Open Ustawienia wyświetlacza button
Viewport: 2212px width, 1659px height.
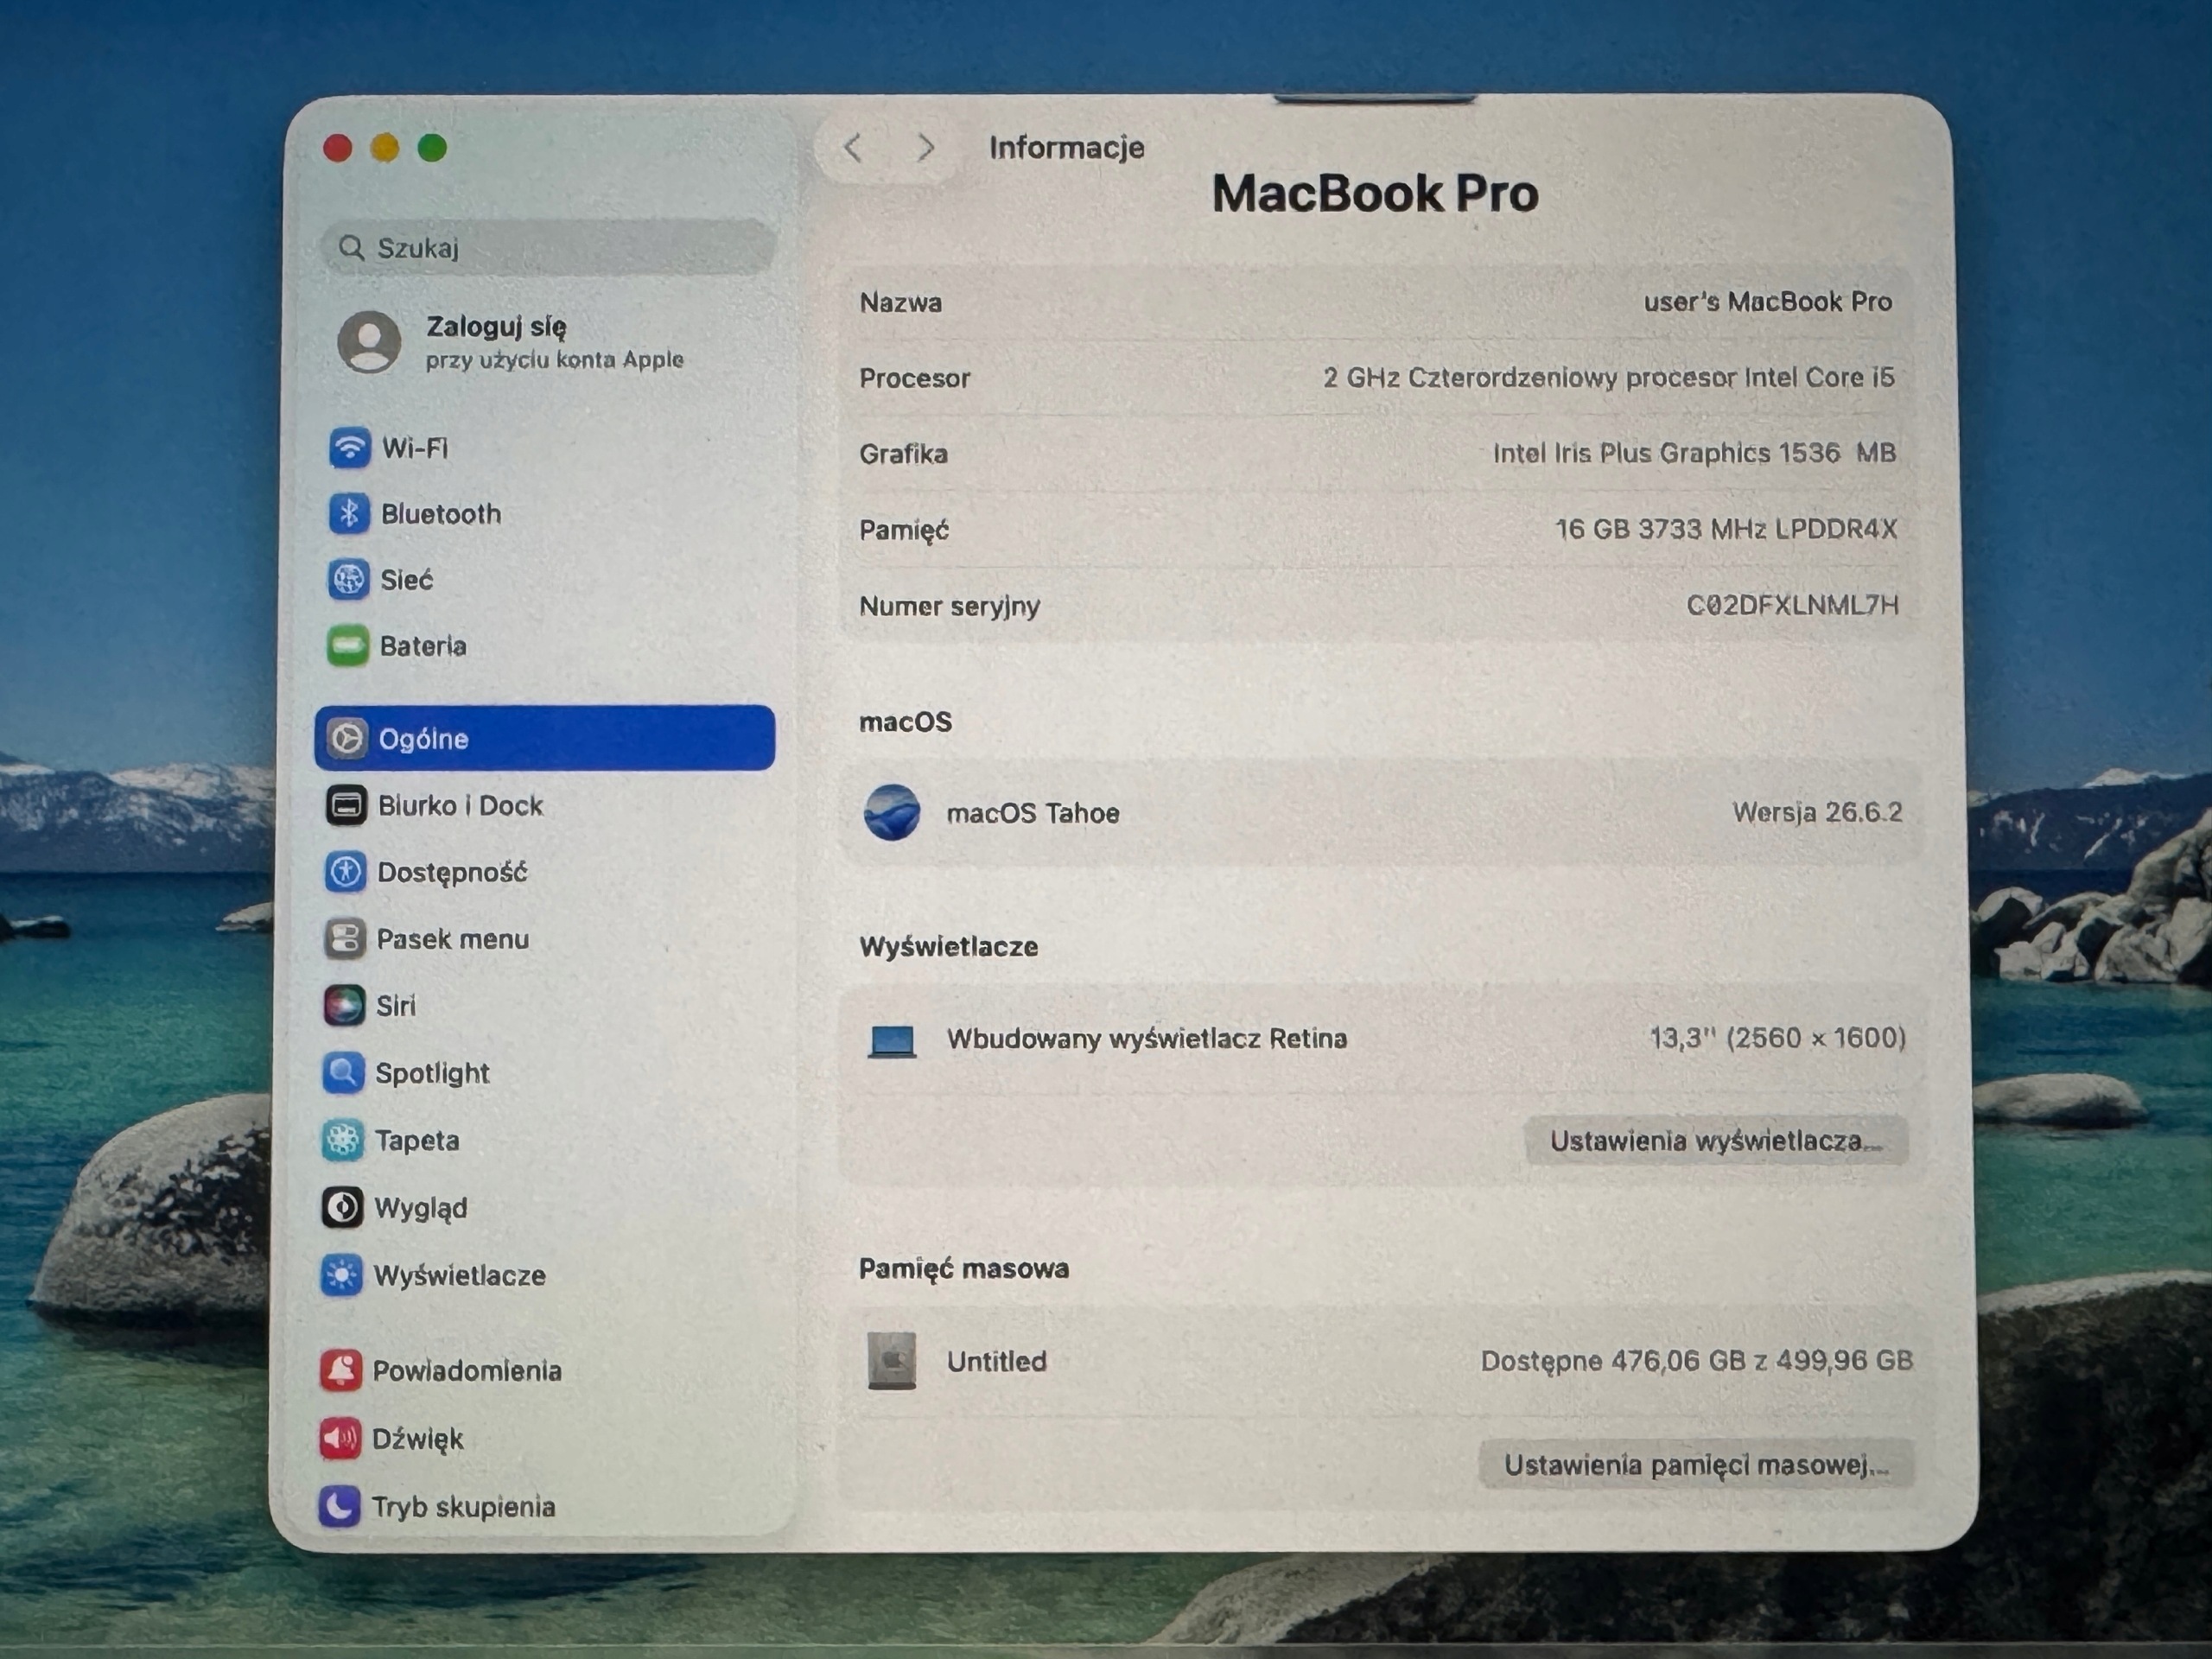click(x=1716, y=1140)
